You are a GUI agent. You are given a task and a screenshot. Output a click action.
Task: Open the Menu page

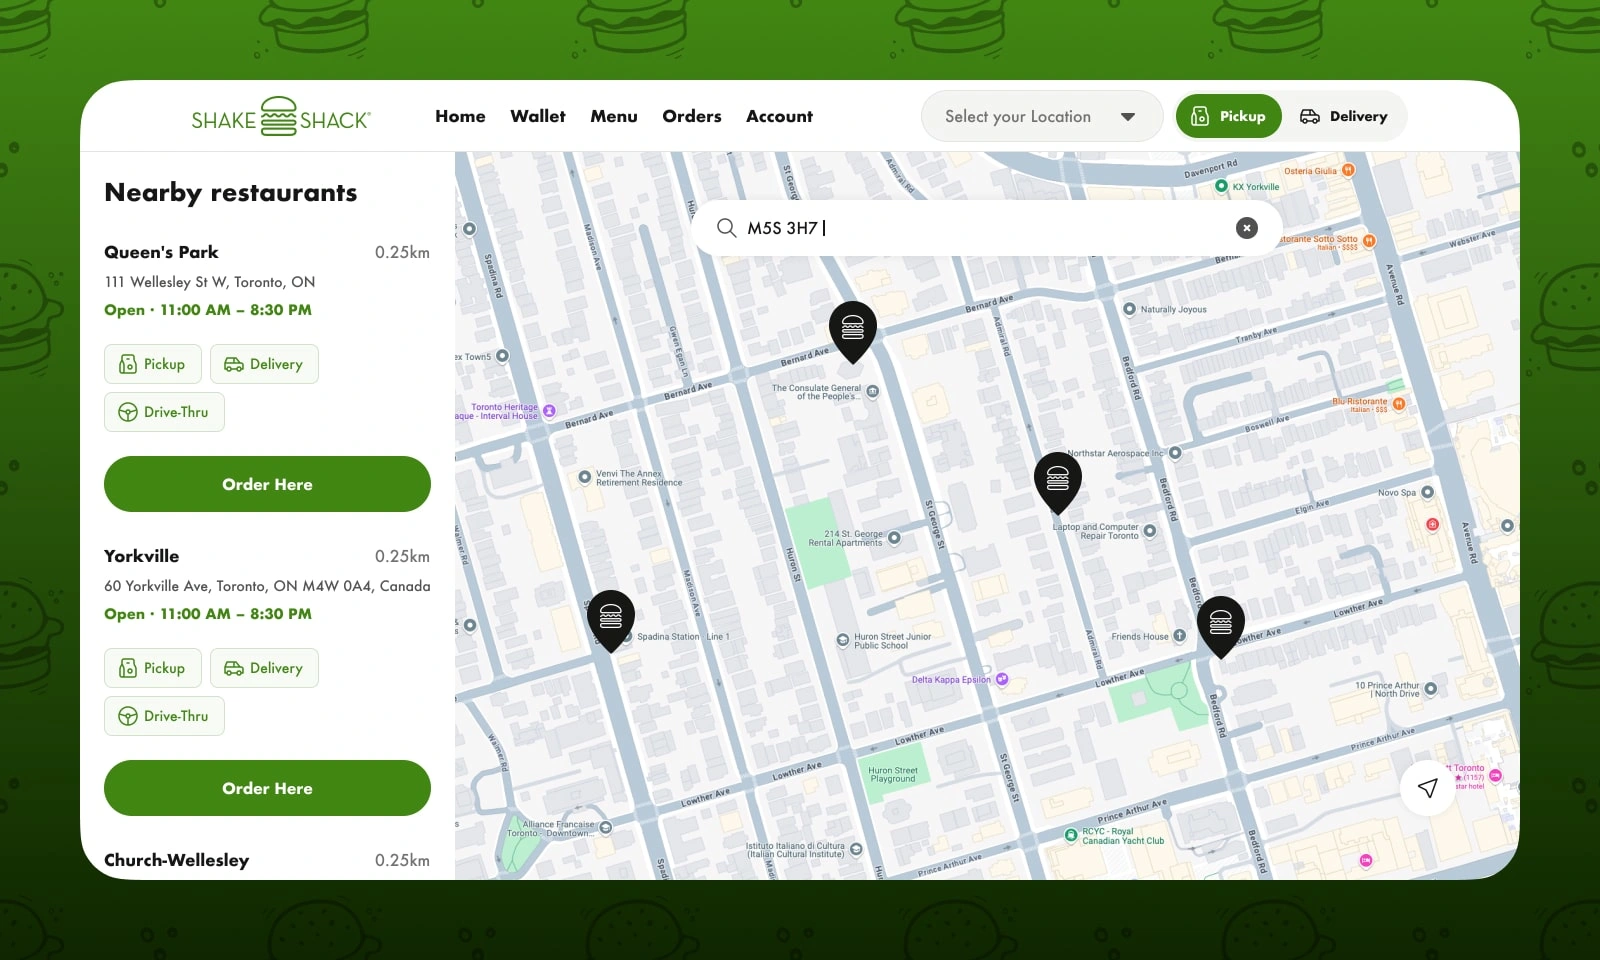tap(614, 116)
